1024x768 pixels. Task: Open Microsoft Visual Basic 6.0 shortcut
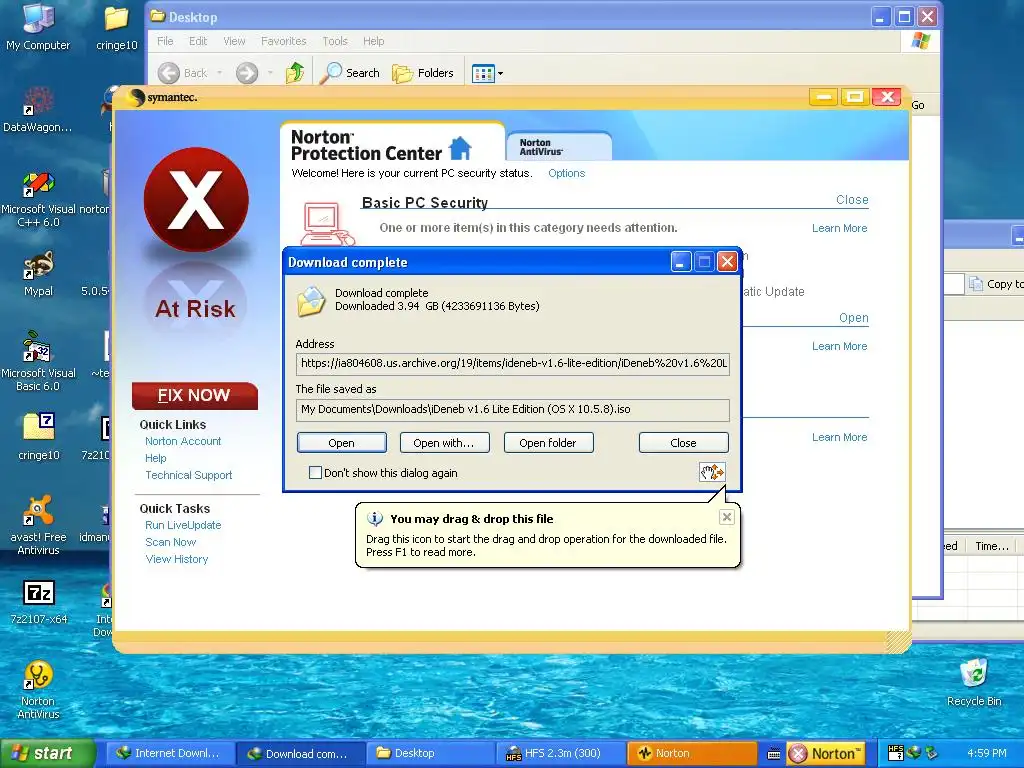tap(38, 361)
